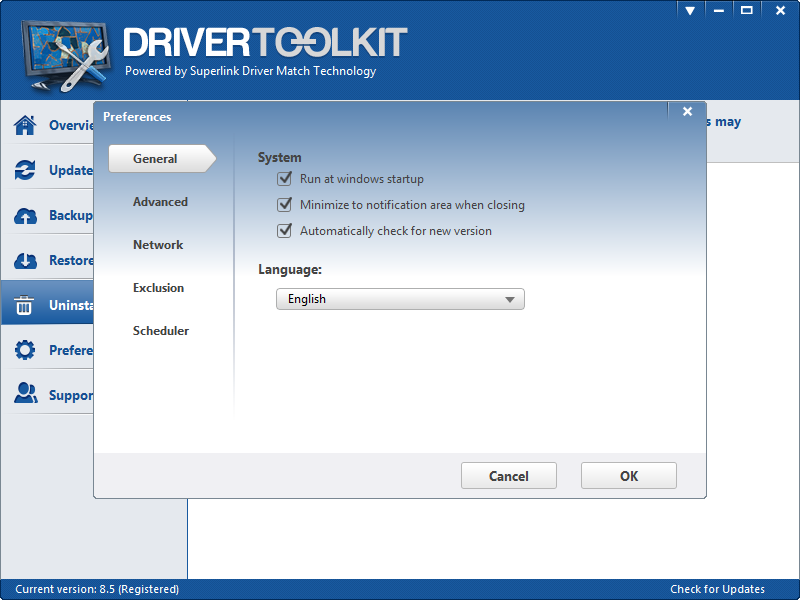This screenshot has width=800, height=600.
Task: Click the Cancel button
Action: (509, 476)
